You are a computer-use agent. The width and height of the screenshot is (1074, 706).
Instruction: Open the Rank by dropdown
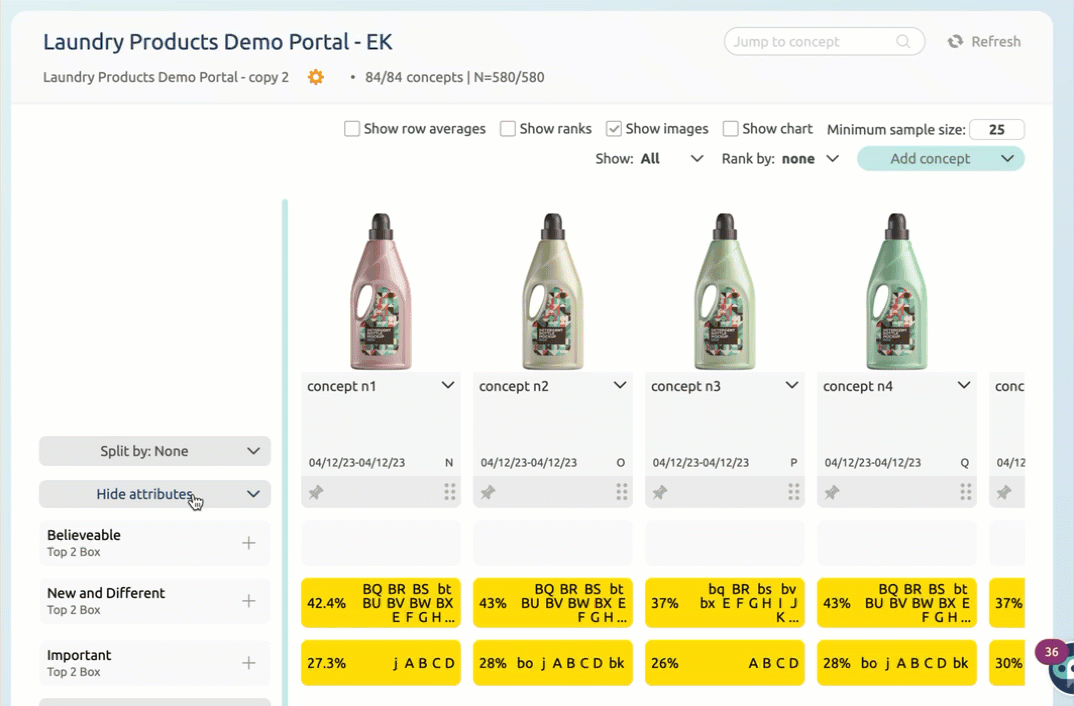780,159
